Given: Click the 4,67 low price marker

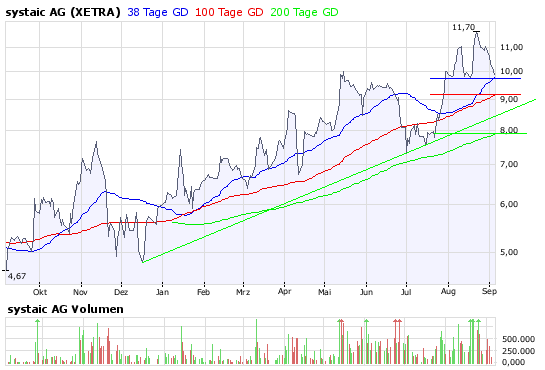Looking at the screenshot, I should [x=17, y=276].
